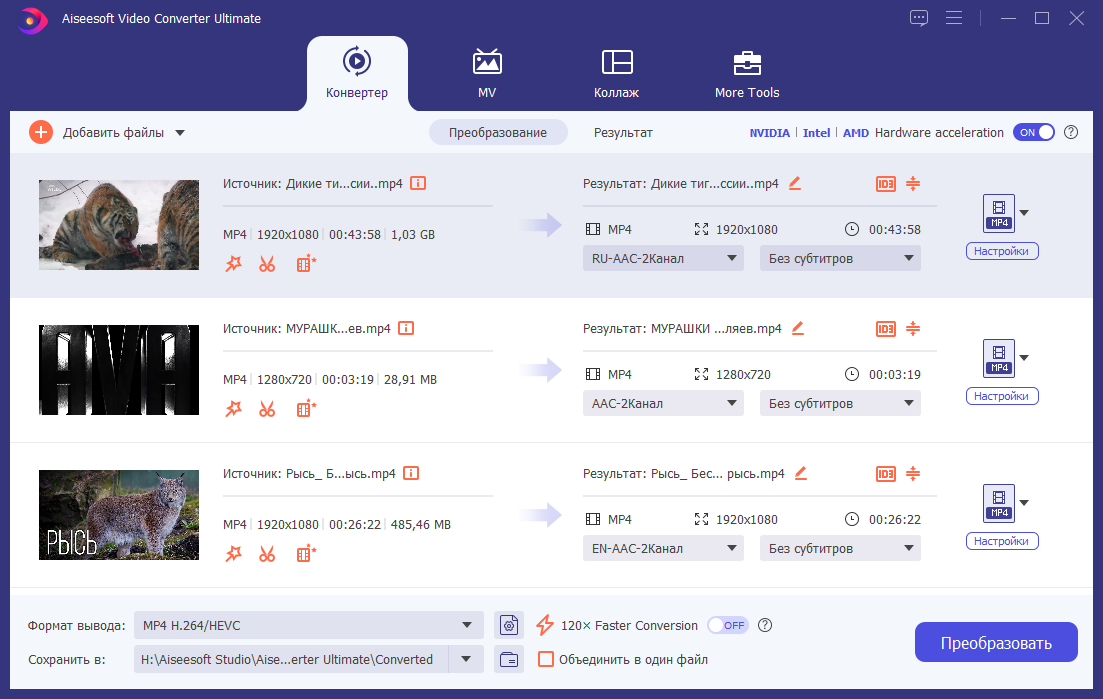This screenshot has height=699, width=1103.
Task: Click scissors cut icon for tiger video
Action: point(267,264)
